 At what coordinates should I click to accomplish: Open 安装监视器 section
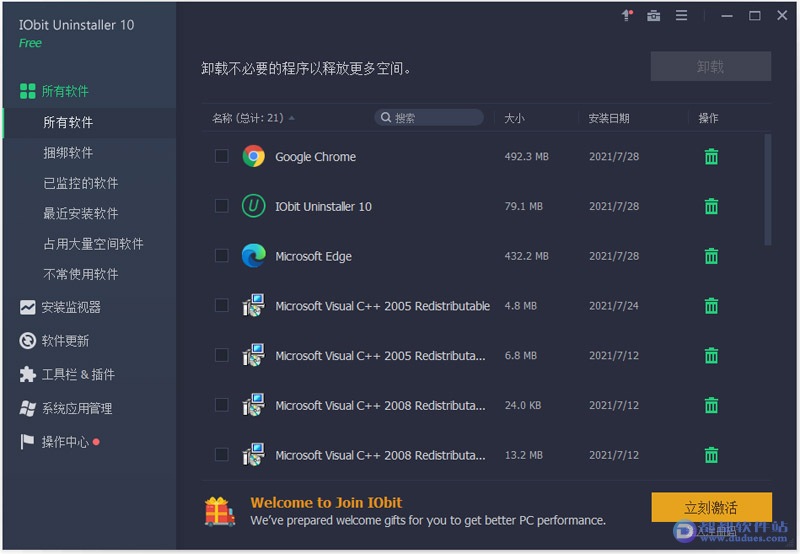coord(60,307)
